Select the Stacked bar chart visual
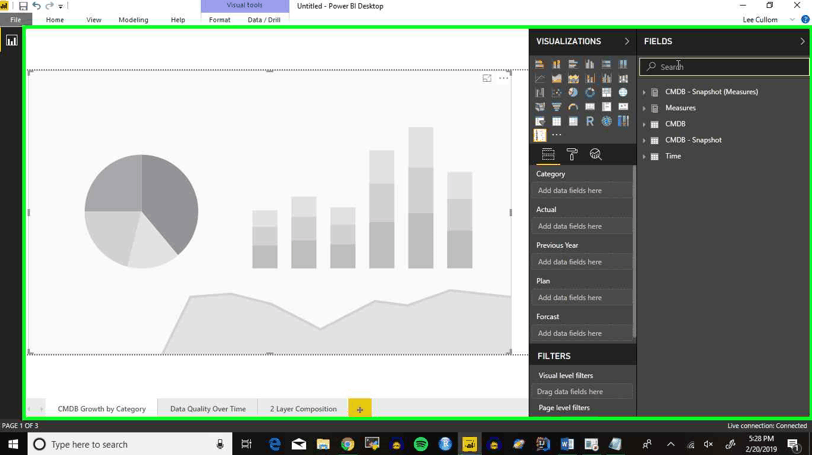813x455 pixels. (540, 64)
